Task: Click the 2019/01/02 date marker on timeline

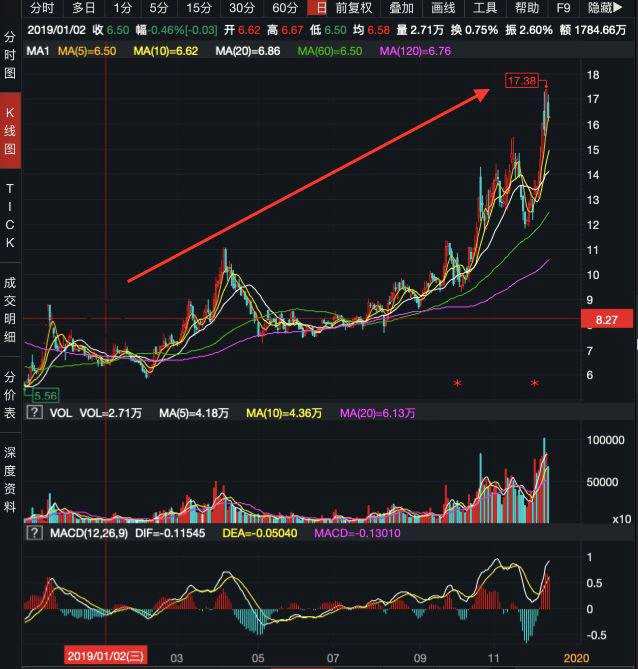Action: 105,656
